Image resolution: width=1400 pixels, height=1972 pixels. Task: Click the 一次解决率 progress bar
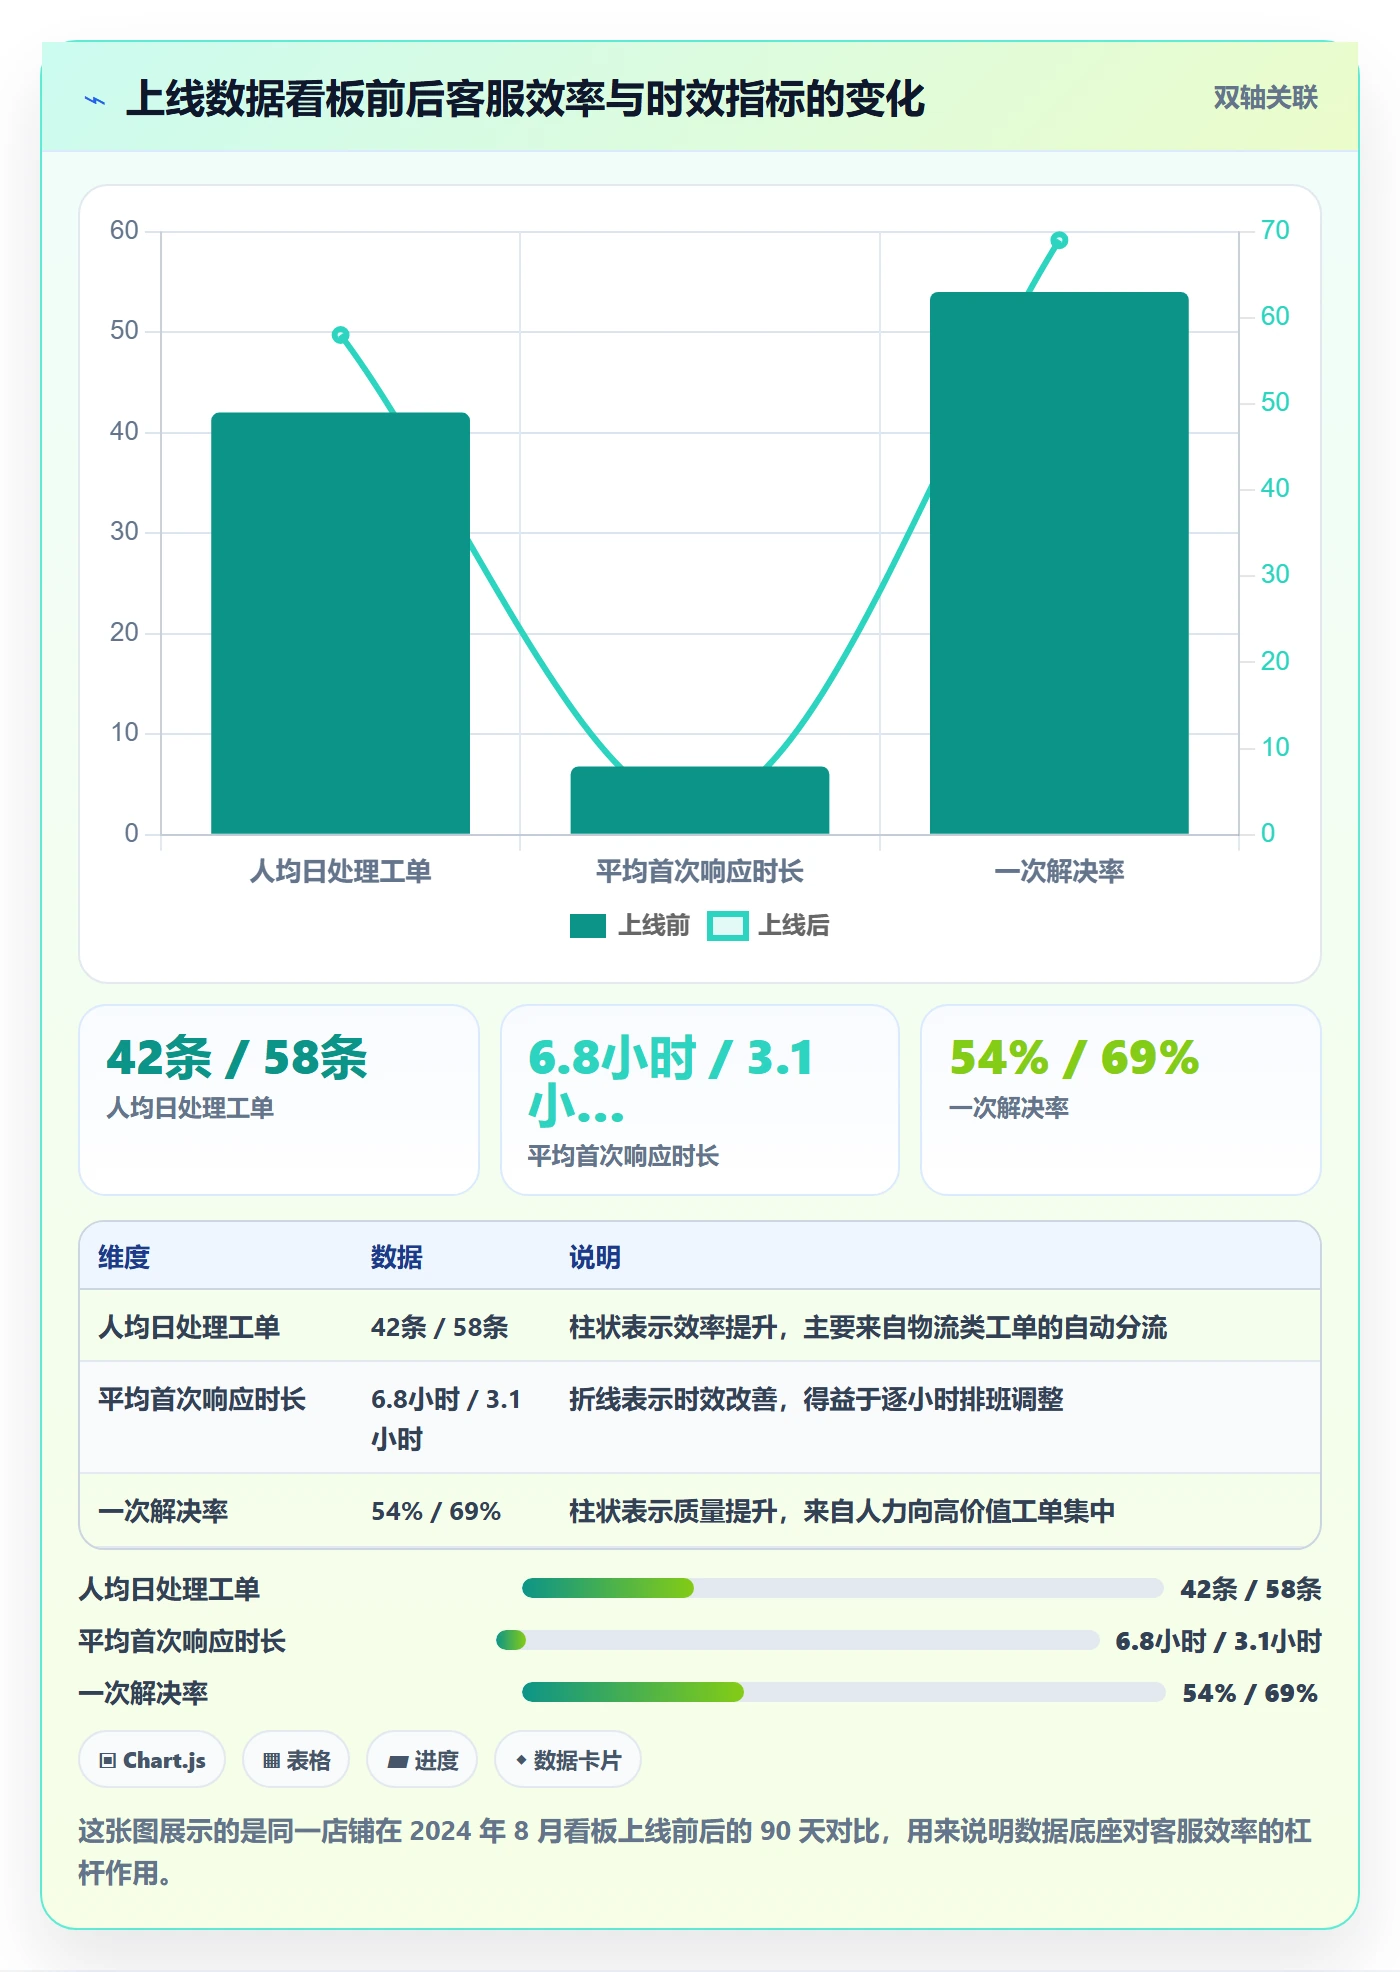[843, 1692]
